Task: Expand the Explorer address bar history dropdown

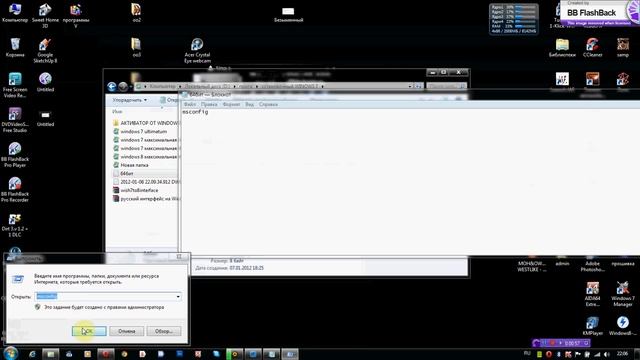Action: click(410, 87)
